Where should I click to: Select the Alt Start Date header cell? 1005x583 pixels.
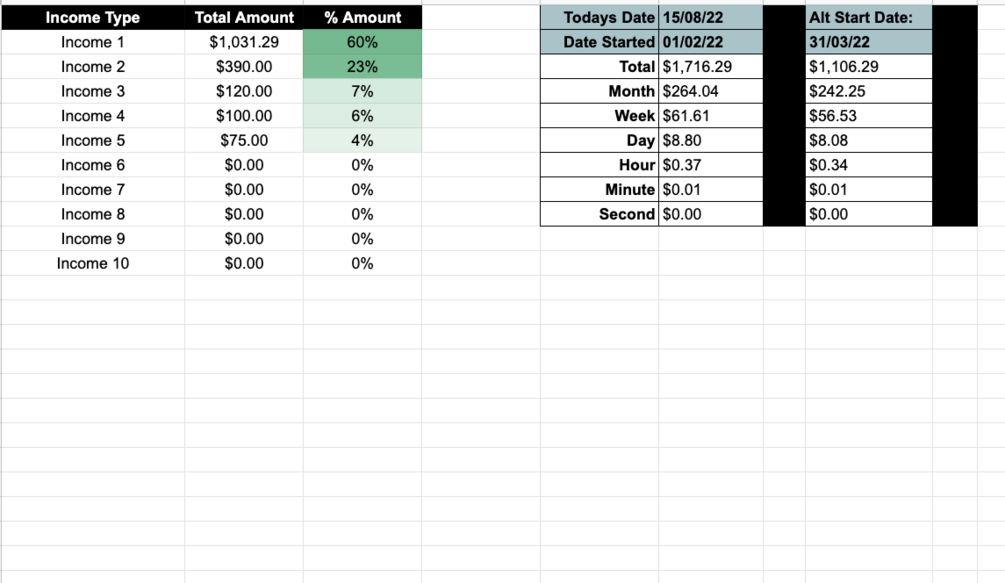click(868, 18)
